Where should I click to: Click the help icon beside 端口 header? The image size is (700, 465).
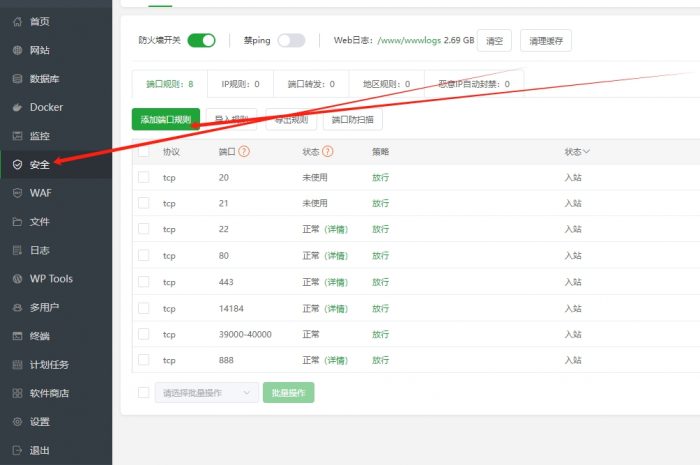[x=244, y=151]
